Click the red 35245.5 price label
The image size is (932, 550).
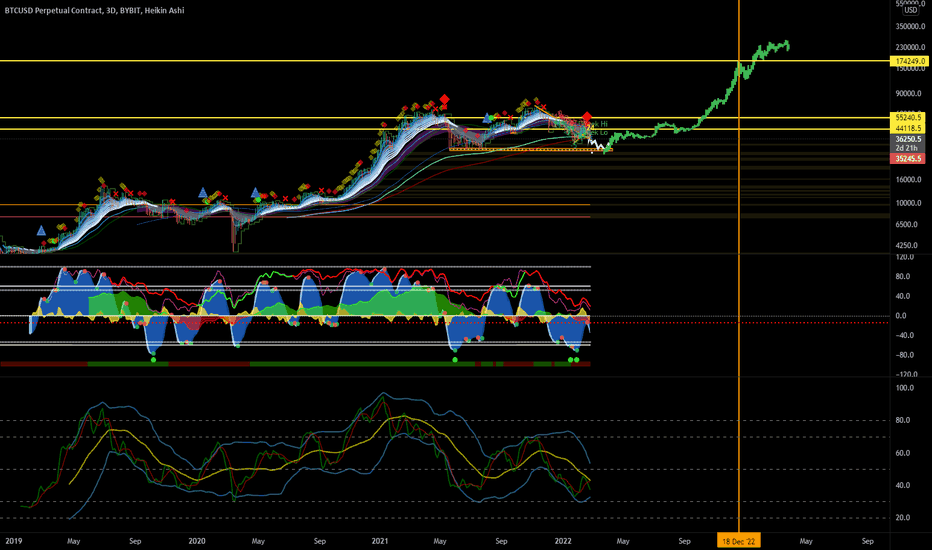[x=909, y=159]
